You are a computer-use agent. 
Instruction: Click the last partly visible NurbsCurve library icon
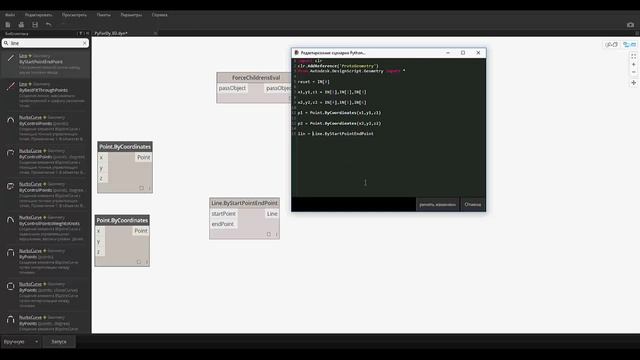pos(11,320)
